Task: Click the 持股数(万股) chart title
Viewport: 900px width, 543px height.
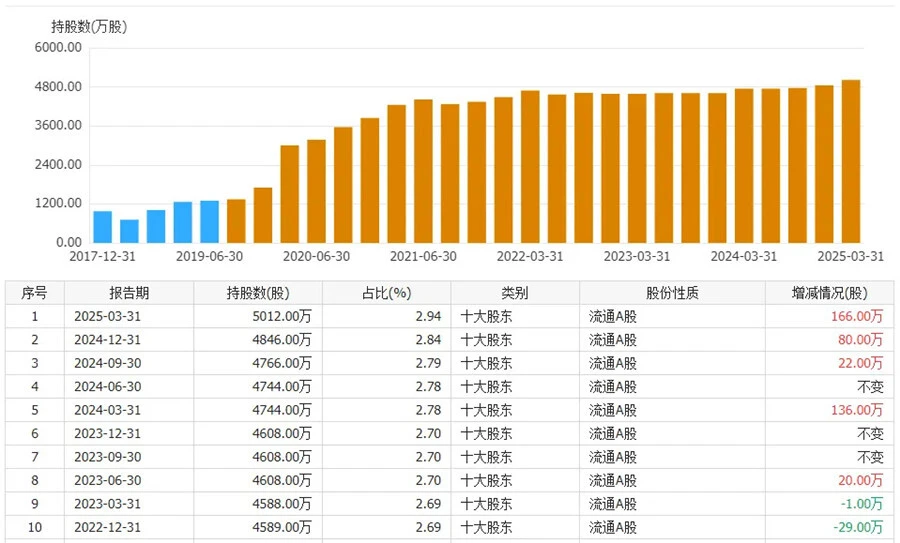Action: (89, 27)
